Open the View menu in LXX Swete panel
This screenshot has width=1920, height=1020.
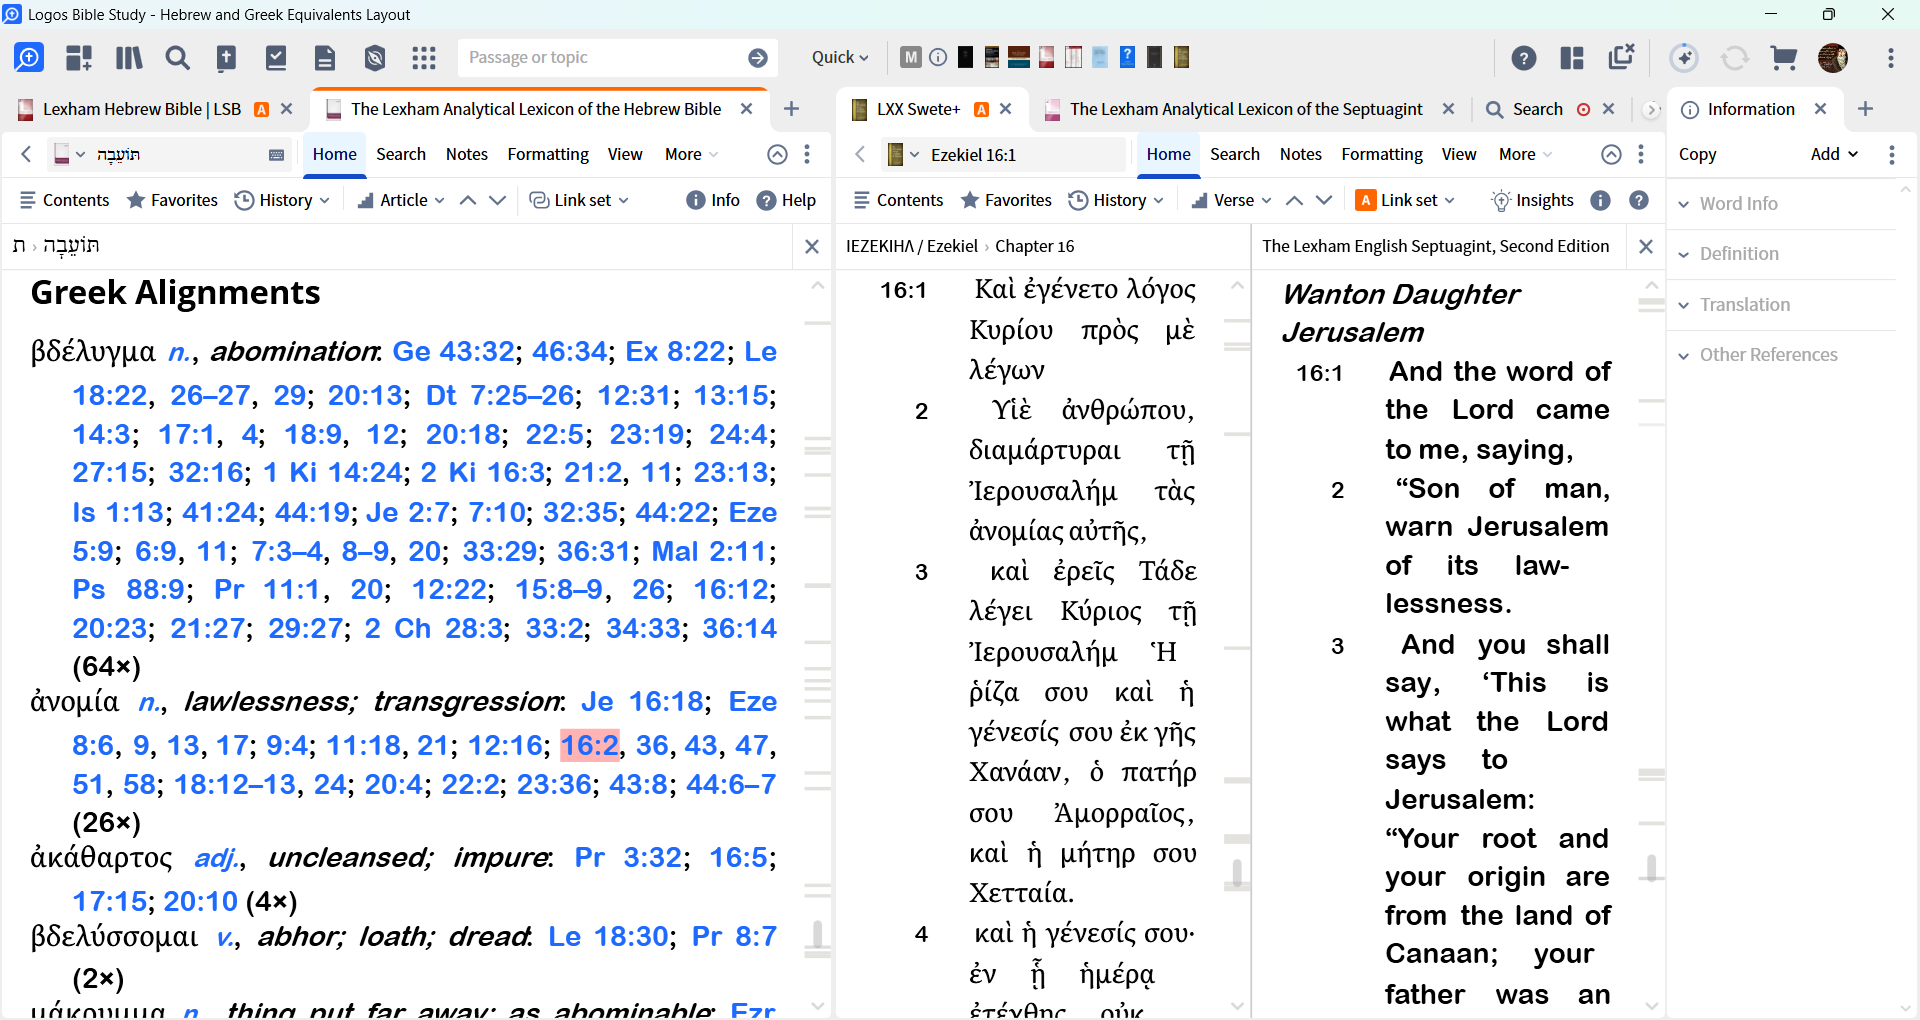click(x=1459, y=154)
